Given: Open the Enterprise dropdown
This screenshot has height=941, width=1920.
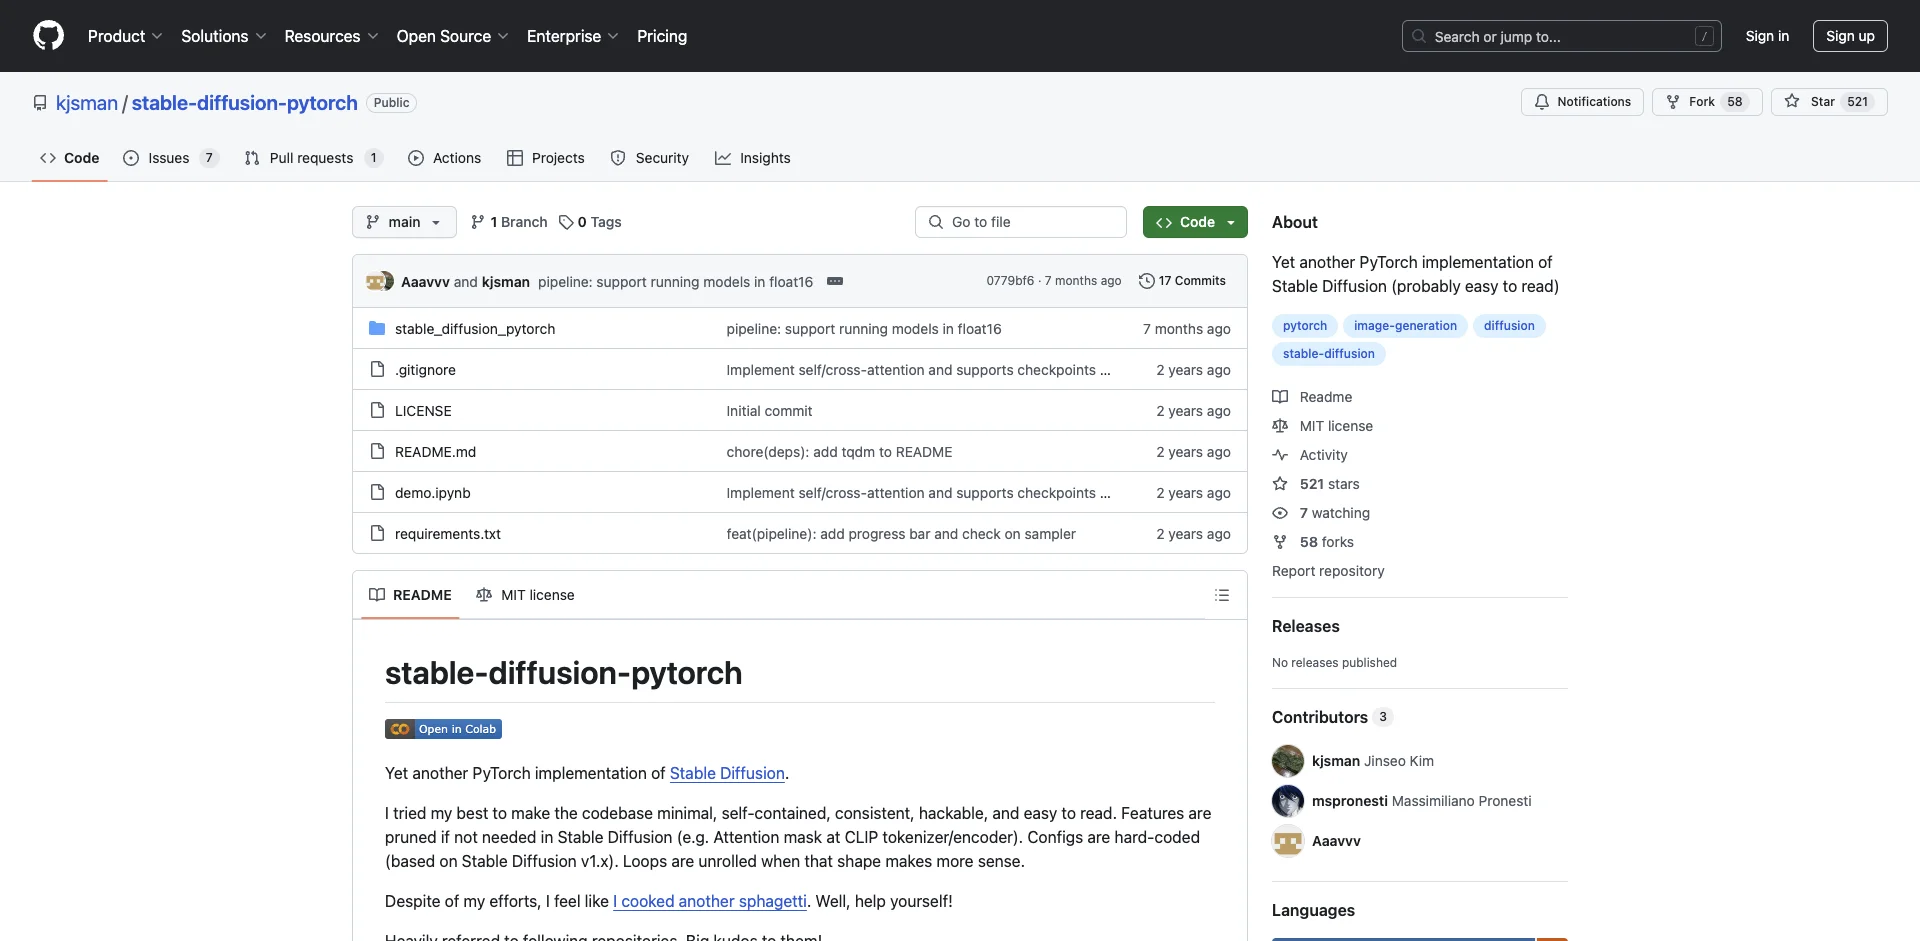Looking at the screenshot, I should (572, 36).
